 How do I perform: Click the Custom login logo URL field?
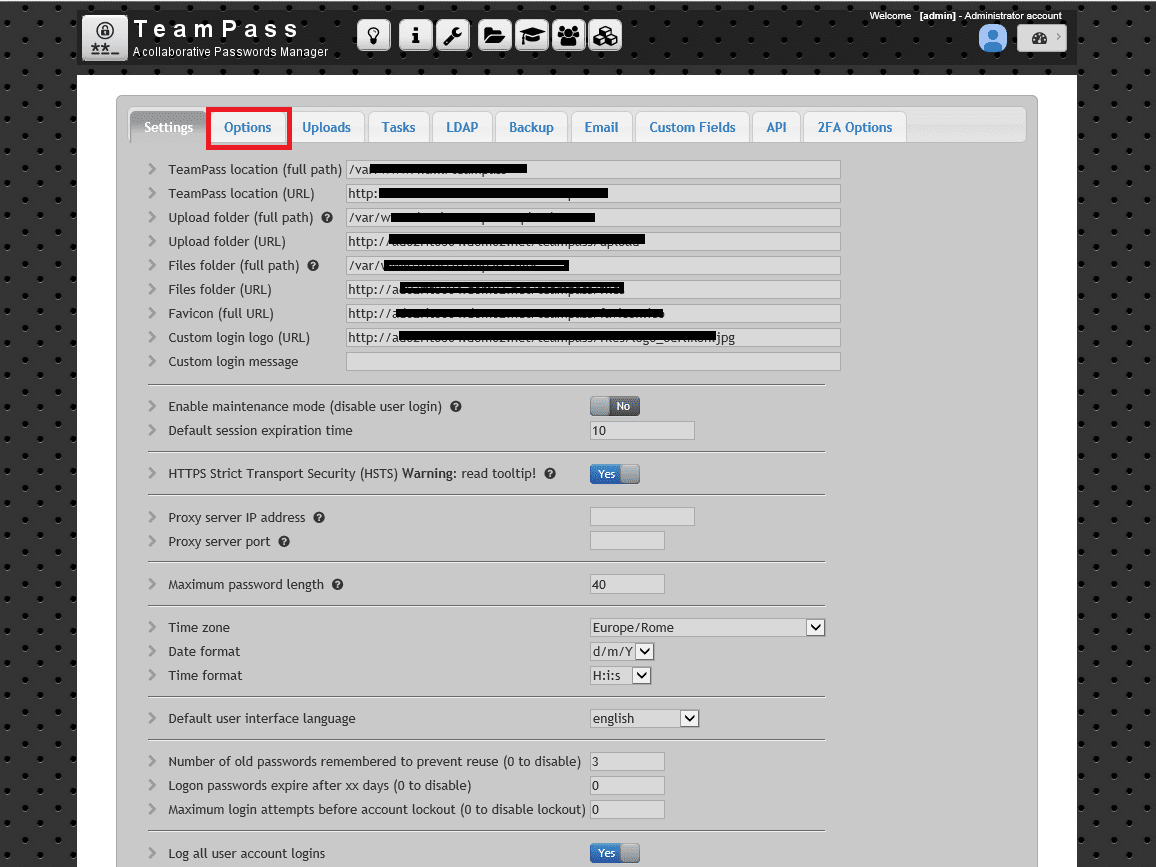(x=593, y=338)
